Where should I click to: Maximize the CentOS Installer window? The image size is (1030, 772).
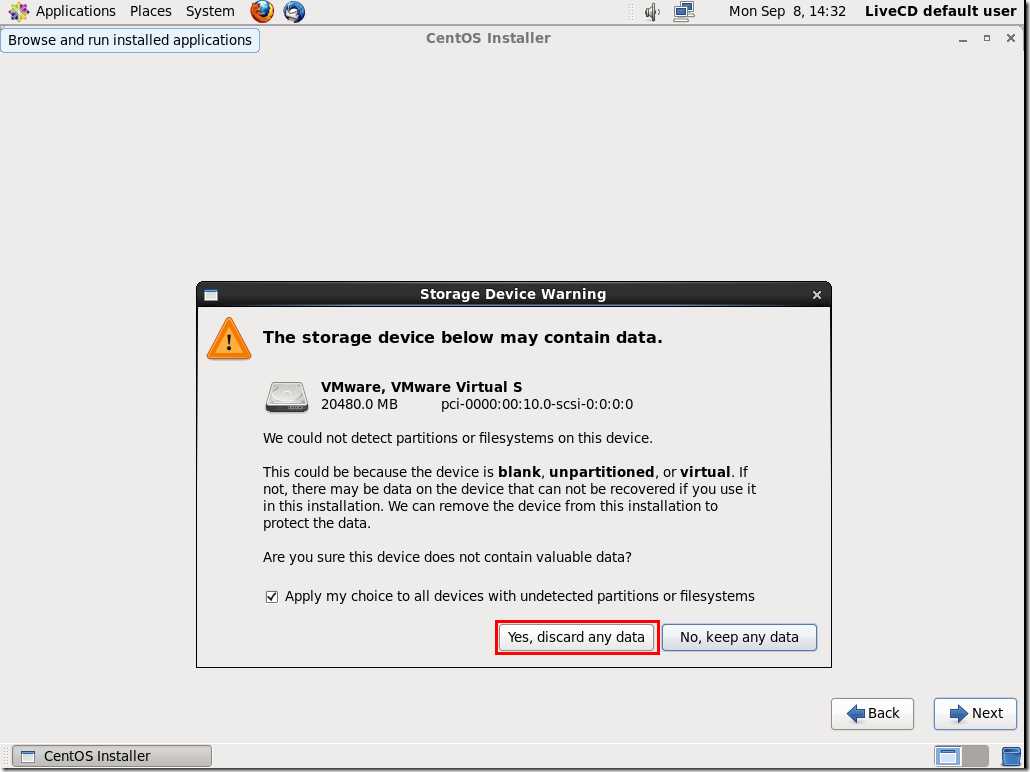pyautogui.click(x=987, y=39)
